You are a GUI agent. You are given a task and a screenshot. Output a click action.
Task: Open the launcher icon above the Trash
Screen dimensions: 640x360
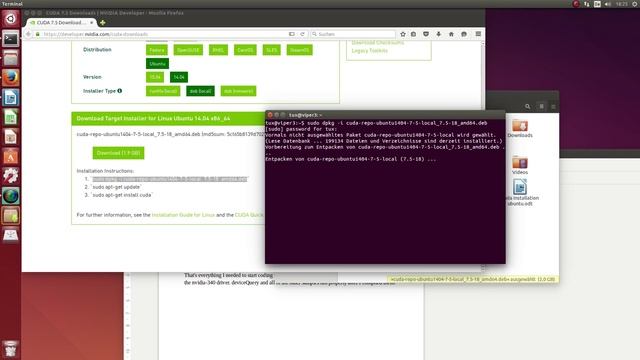coord(10,235)
